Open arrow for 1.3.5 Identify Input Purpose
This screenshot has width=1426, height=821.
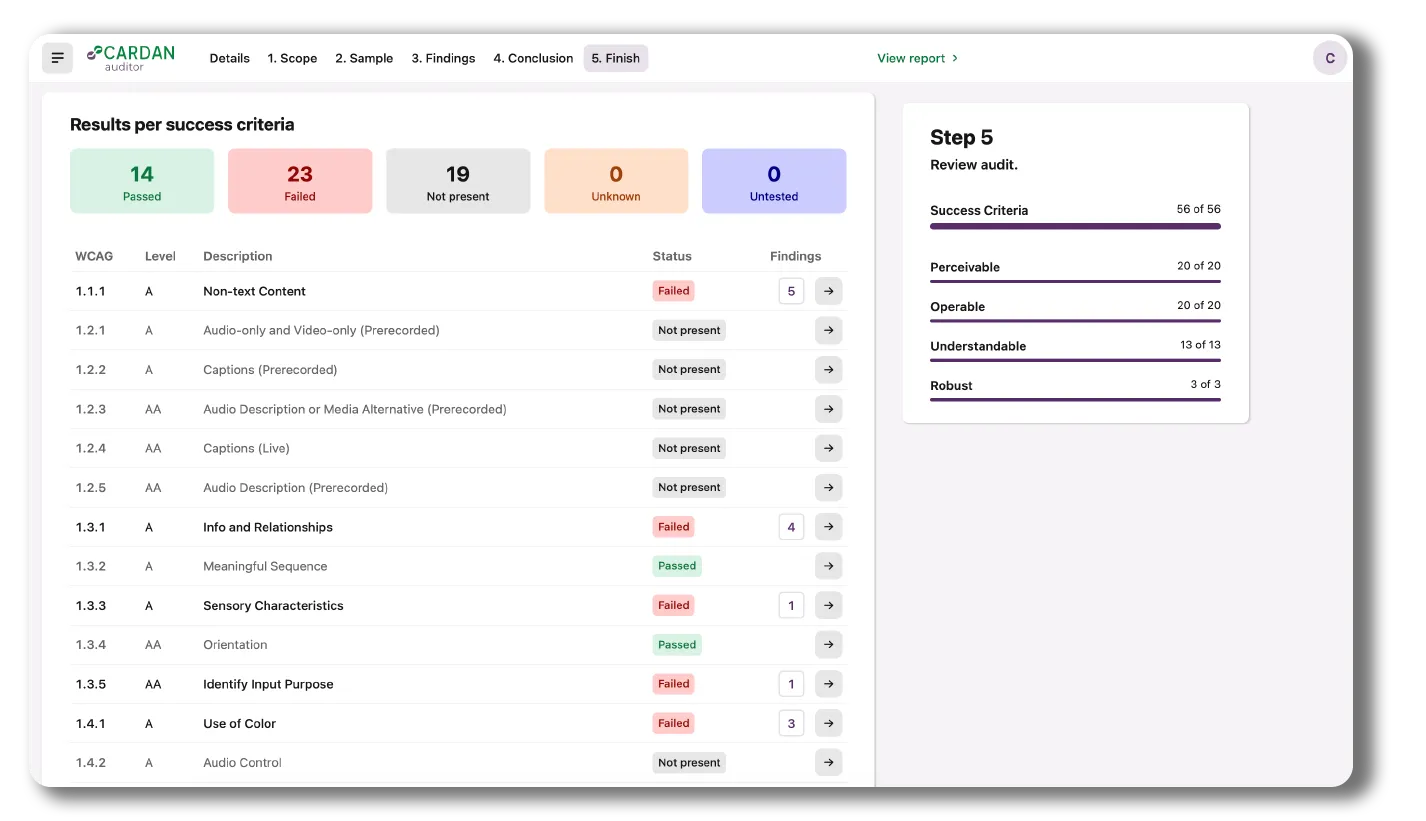click(828, 684)
